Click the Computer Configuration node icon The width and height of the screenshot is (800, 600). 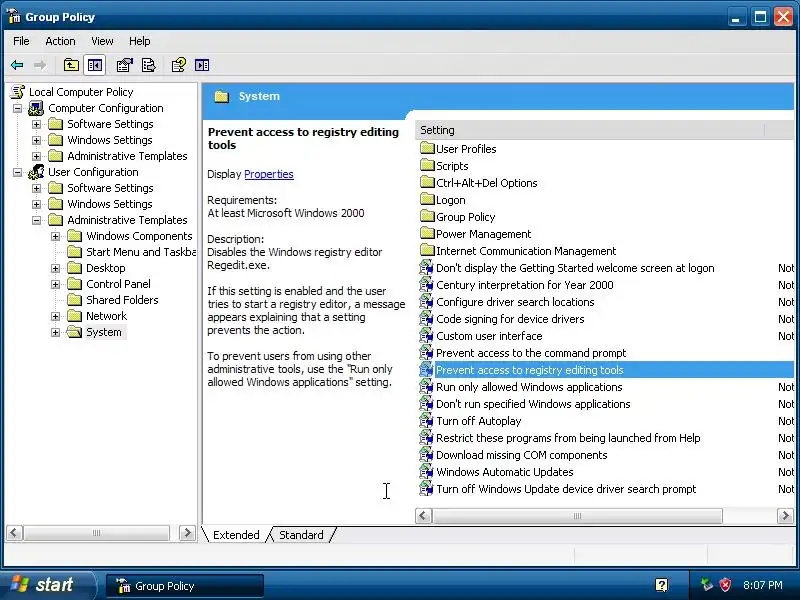[x=36, y=108]
